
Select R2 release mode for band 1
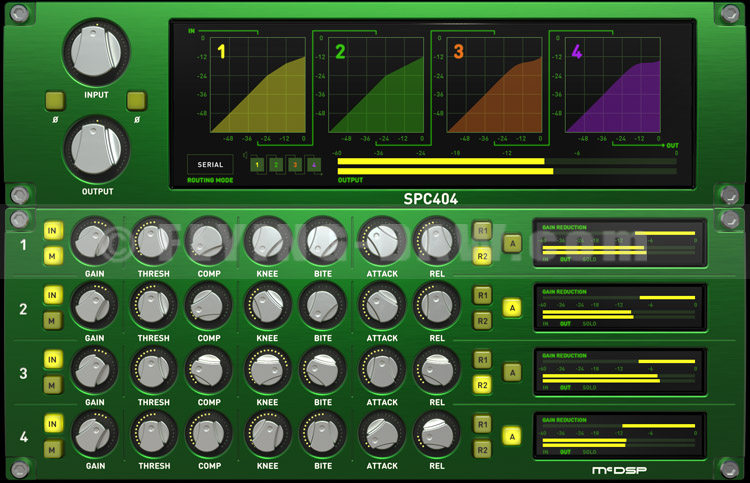tap(482, 256)
